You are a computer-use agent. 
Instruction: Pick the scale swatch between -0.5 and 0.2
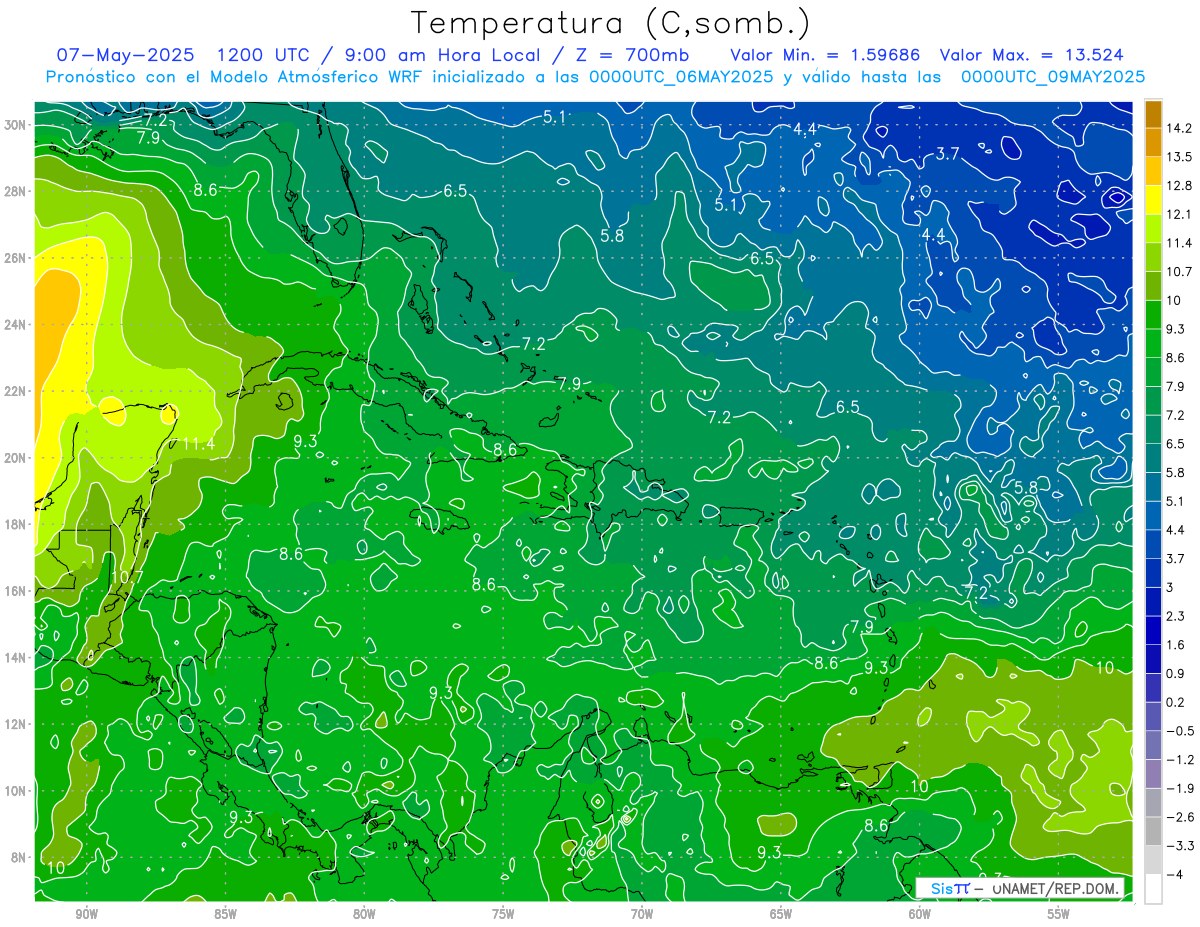[x=1153, y=717]
